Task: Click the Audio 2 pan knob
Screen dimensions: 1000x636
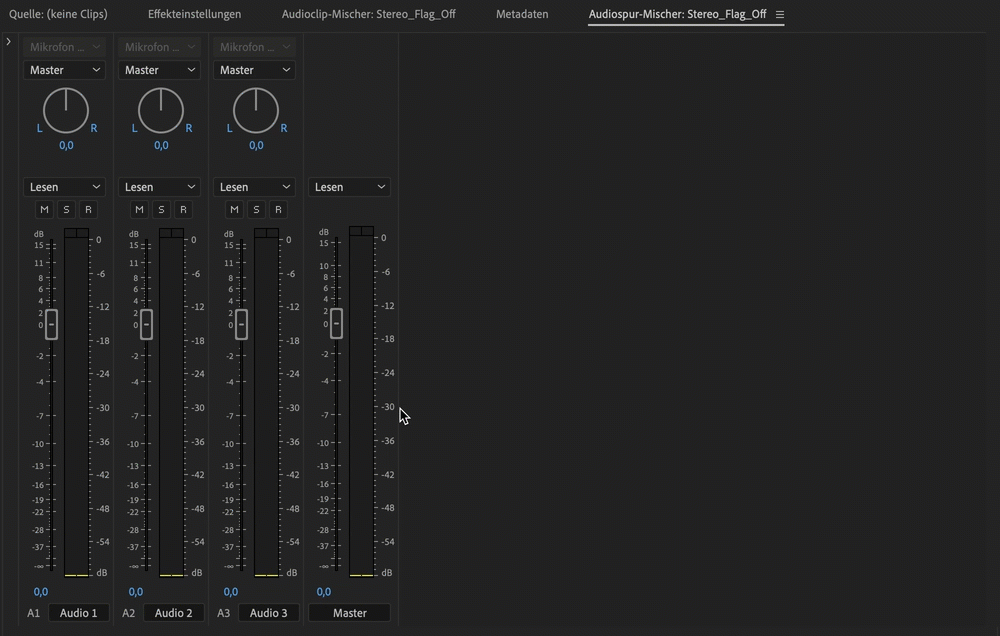Action: [x=161, y=110]
